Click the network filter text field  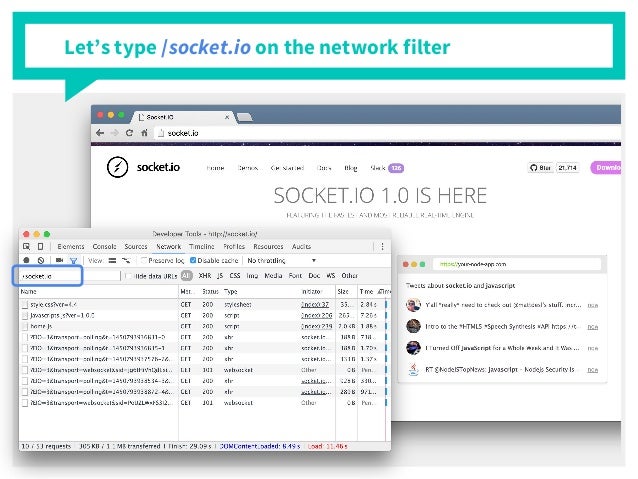(70, 276)
